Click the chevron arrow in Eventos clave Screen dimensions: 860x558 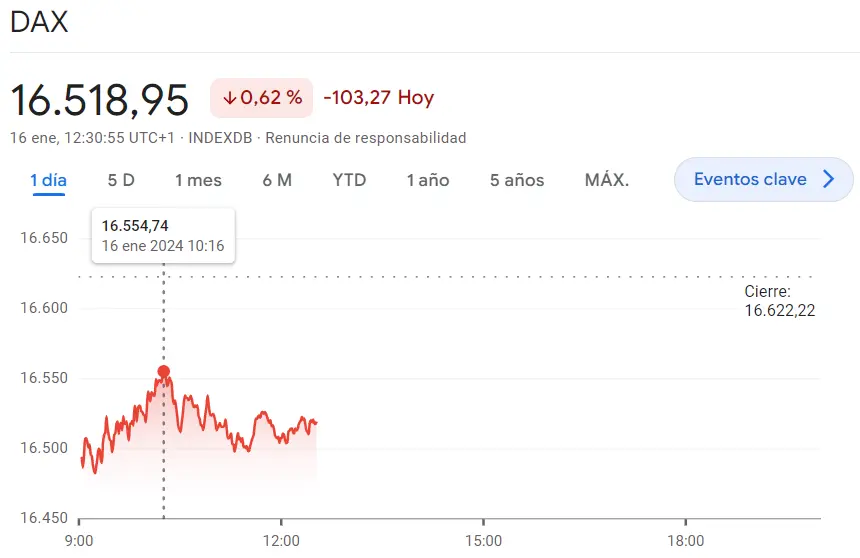(x=828, y=180)
